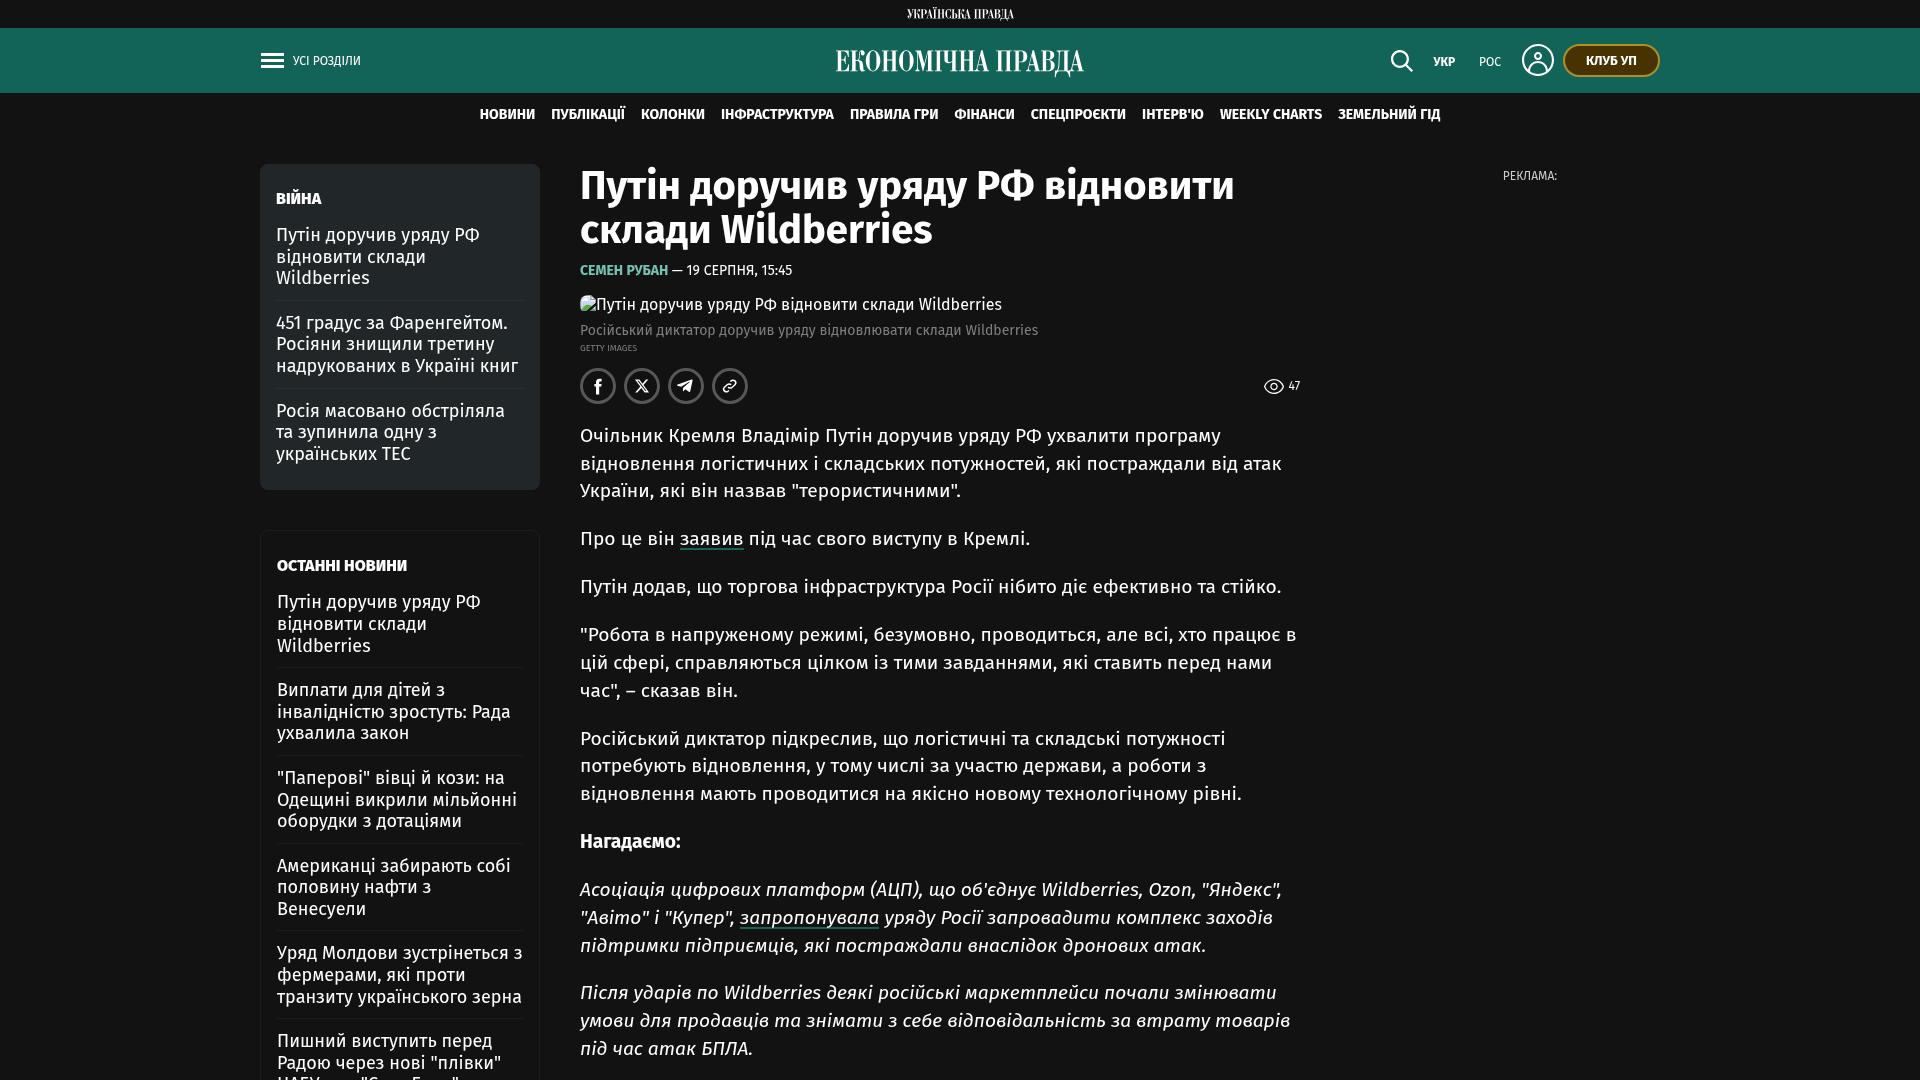Open the Українська правда top link

click(x=960, y=14)
